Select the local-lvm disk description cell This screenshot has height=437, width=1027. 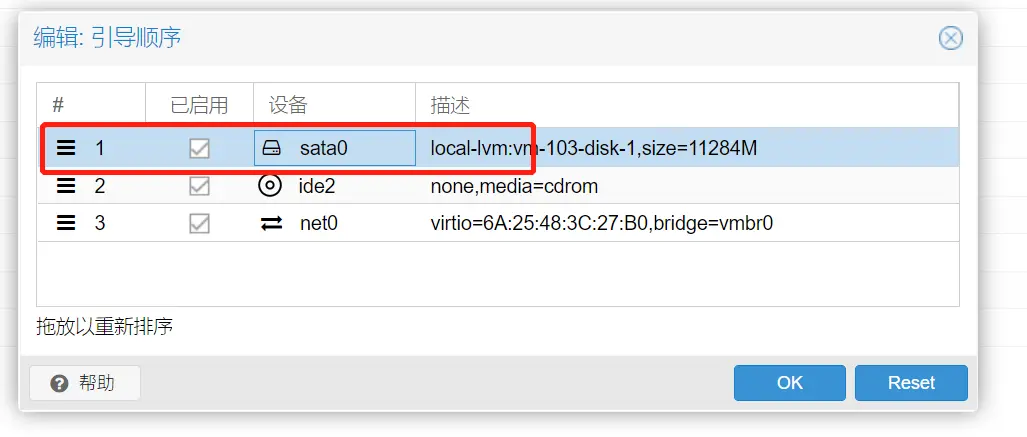click(x=687, y=149)
